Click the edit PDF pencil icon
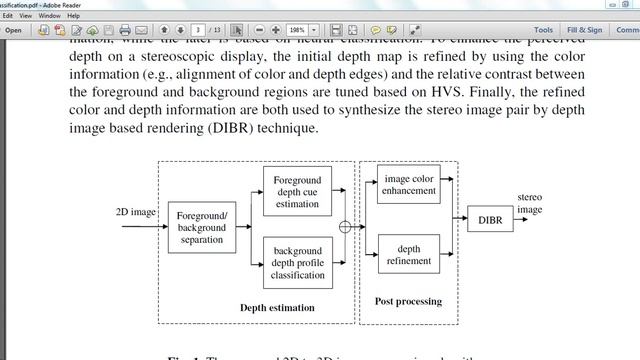This screenshot has width=640, height=360. 76,30
